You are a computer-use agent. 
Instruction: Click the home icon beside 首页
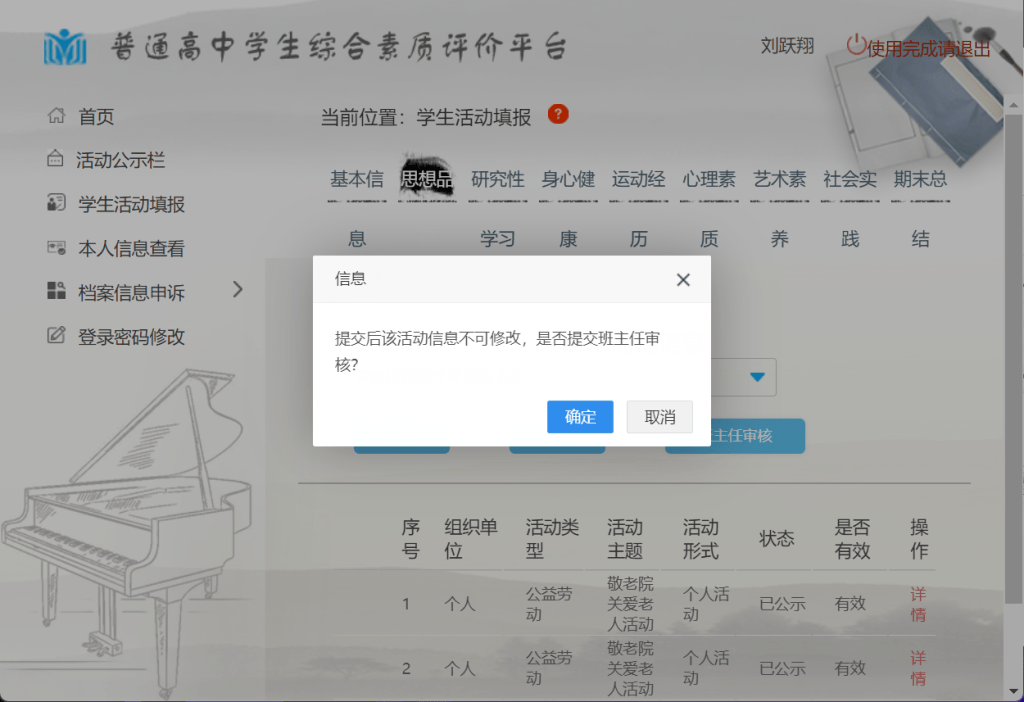56,116
